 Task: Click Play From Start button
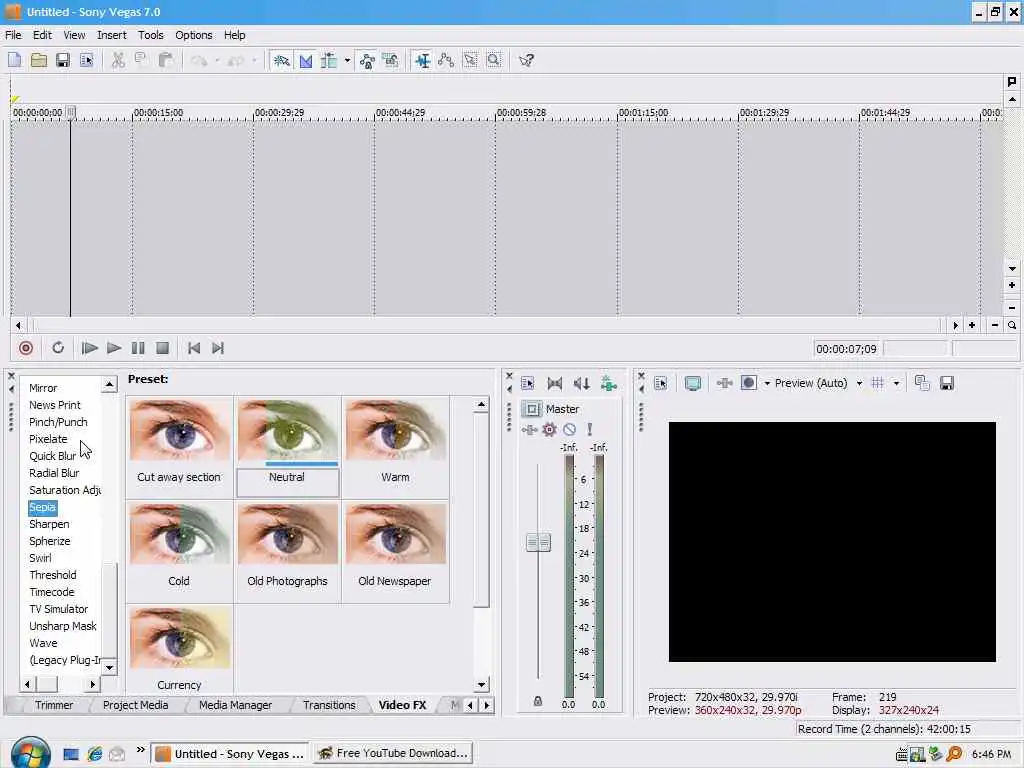tap(89, 348)
